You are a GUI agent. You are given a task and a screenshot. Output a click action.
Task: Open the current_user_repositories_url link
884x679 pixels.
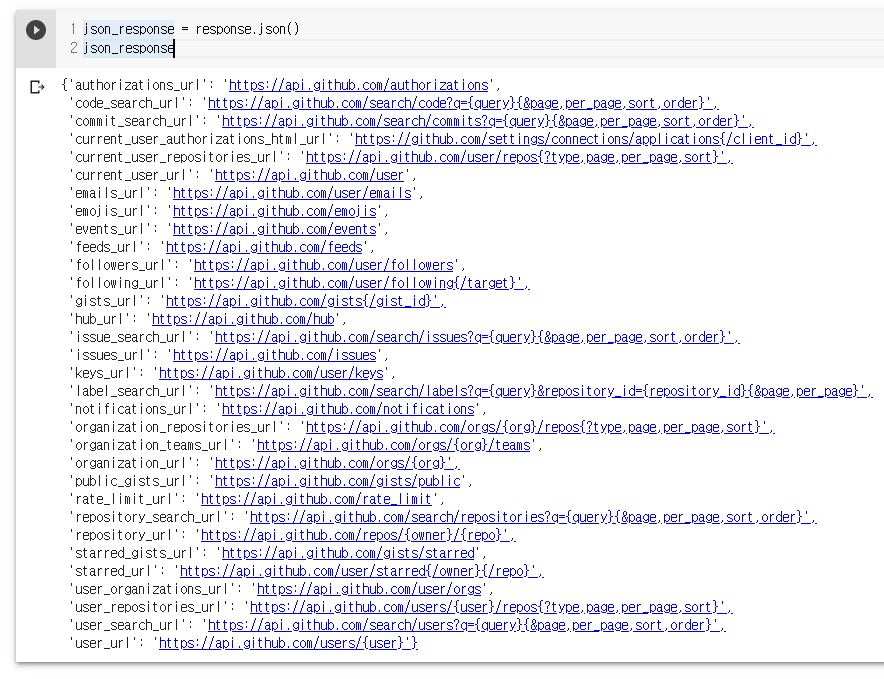click(519, 157)
